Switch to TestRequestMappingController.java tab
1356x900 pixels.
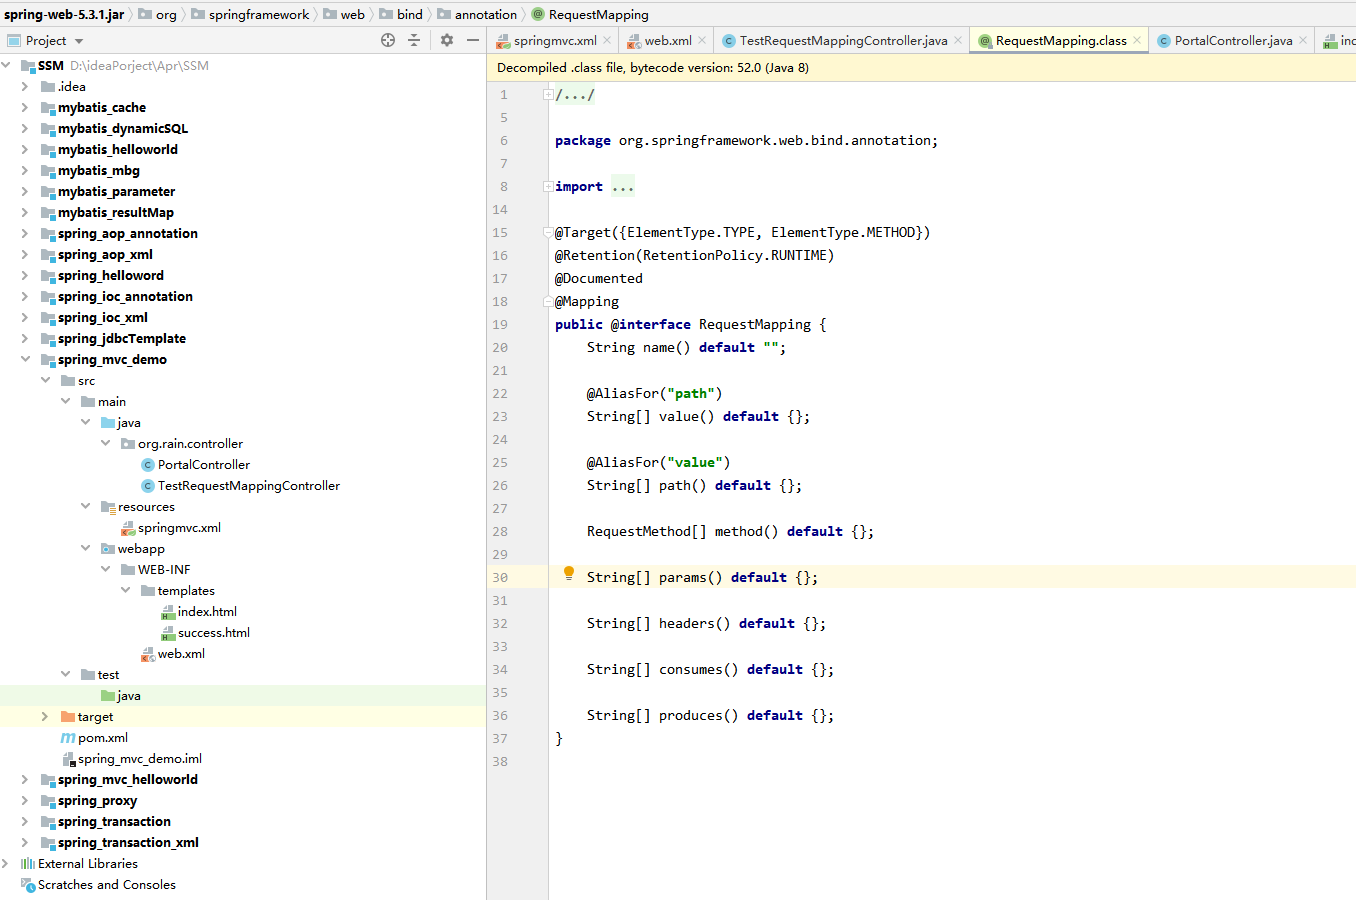(843, 40)
